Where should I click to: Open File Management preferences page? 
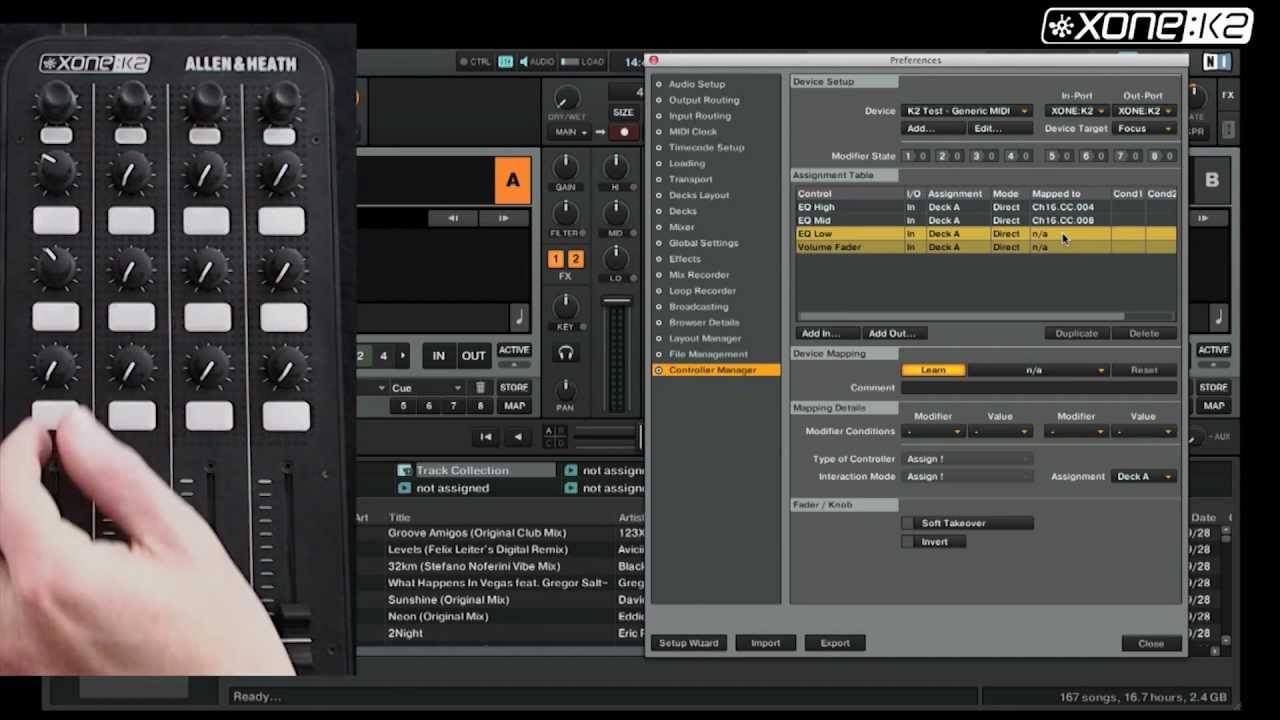point(708,354)
